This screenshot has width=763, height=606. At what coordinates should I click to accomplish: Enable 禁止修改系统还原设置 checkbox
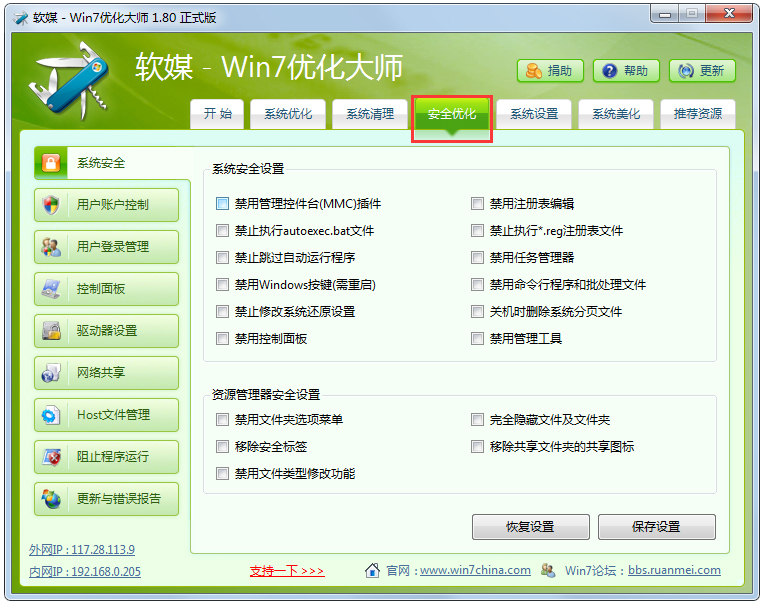[222, 312]
